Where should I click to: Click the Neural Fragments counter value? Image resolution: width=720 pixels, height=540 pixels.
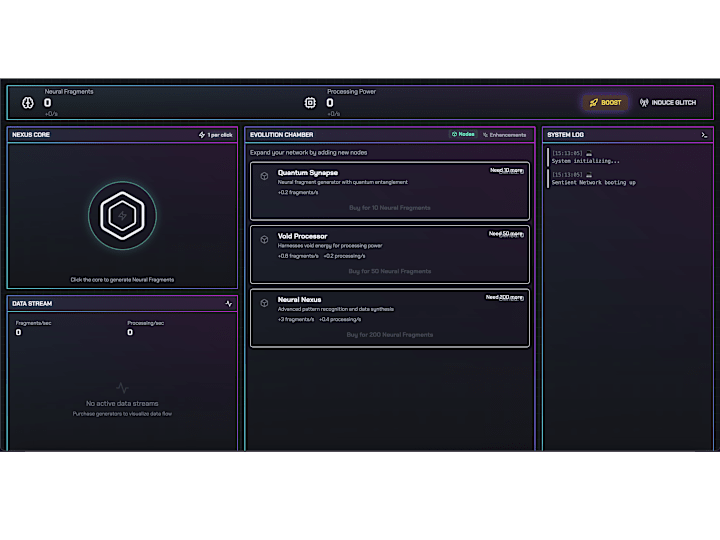click(47, 102)
